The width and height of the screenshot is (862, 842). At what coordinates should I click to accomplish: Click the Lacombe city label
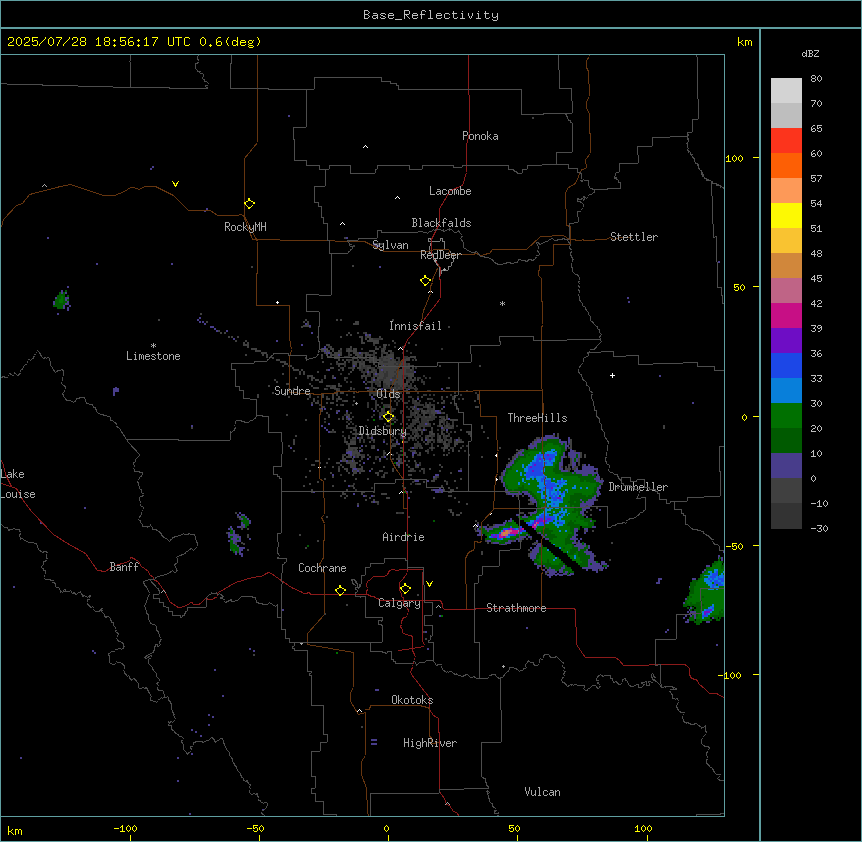[x=450, y=191]
